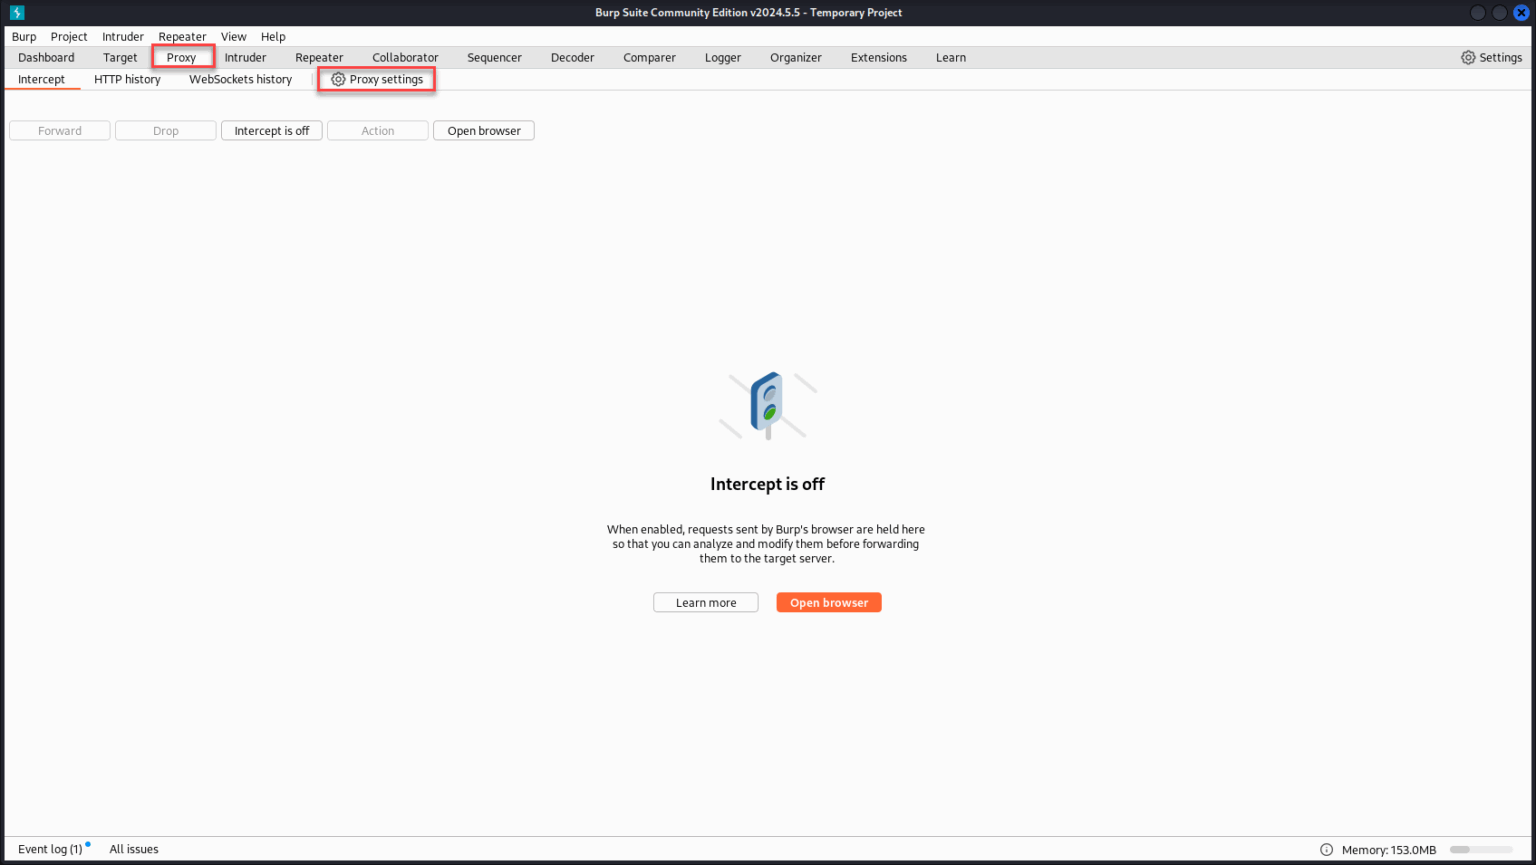
Task: Switch to the Repeater tab
Action: pos(319,57)
